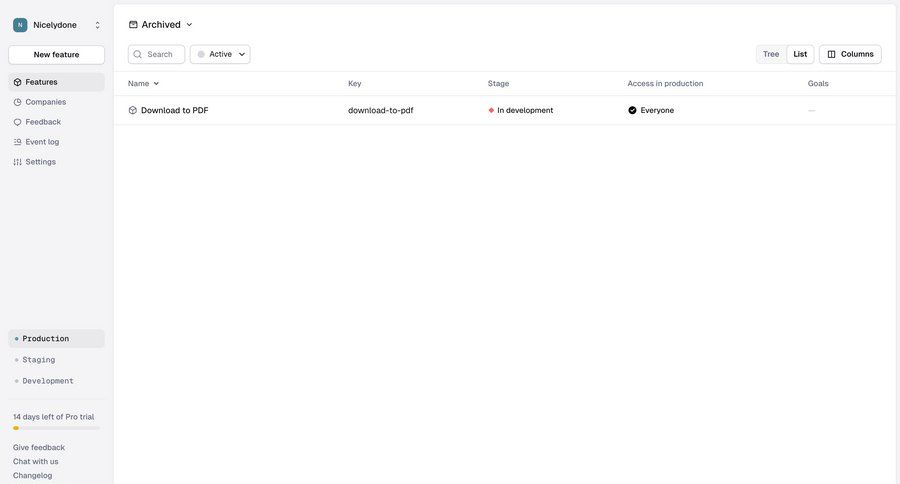The width and height of the screenshot is (900, 484).
Task: Click the Everyone checkmark icon
Action: (x=632, y=110)
